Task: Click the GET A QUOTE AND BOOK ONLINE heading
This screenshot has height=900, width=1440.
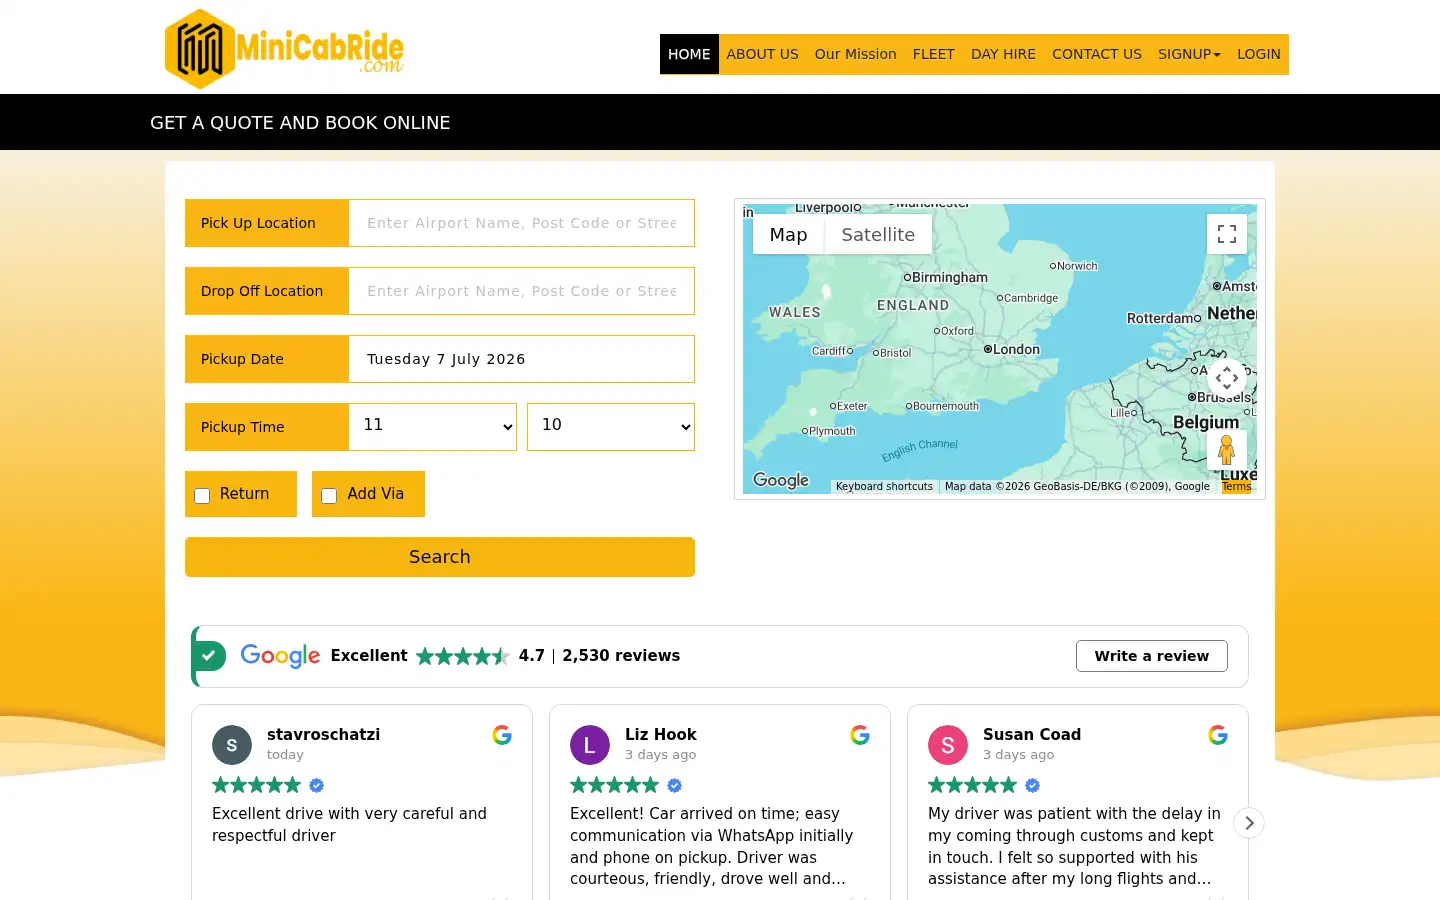Action: tap(300, 122)
